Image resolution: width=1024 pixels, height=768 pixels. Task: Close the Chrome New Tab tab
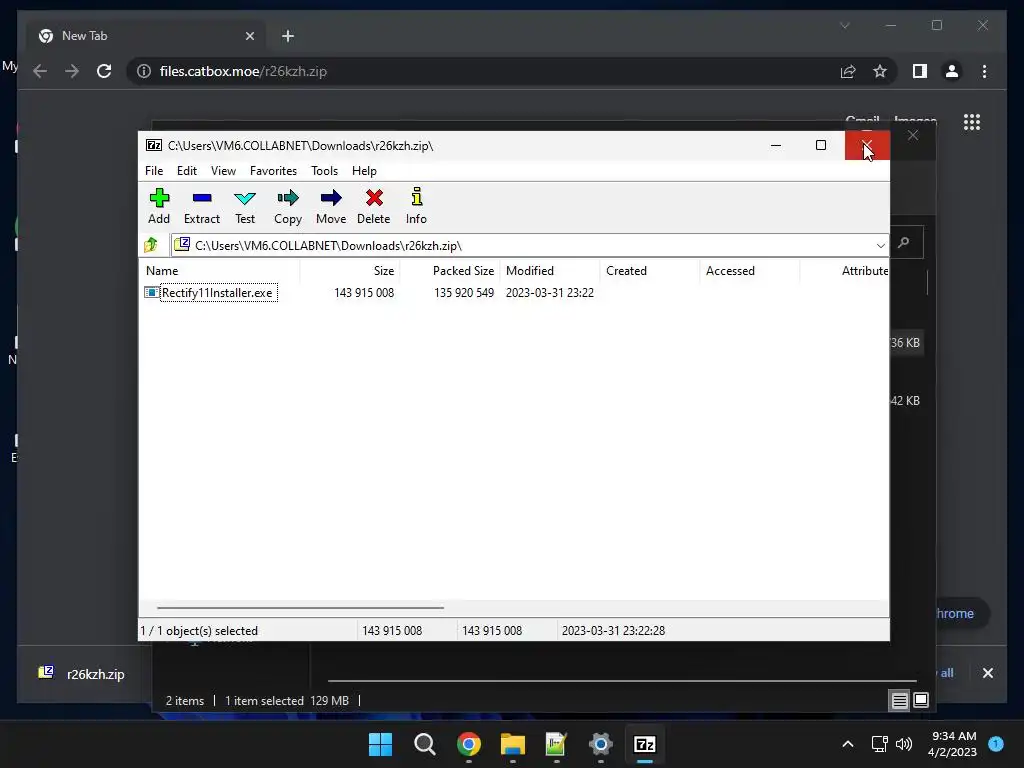(249, 36)
